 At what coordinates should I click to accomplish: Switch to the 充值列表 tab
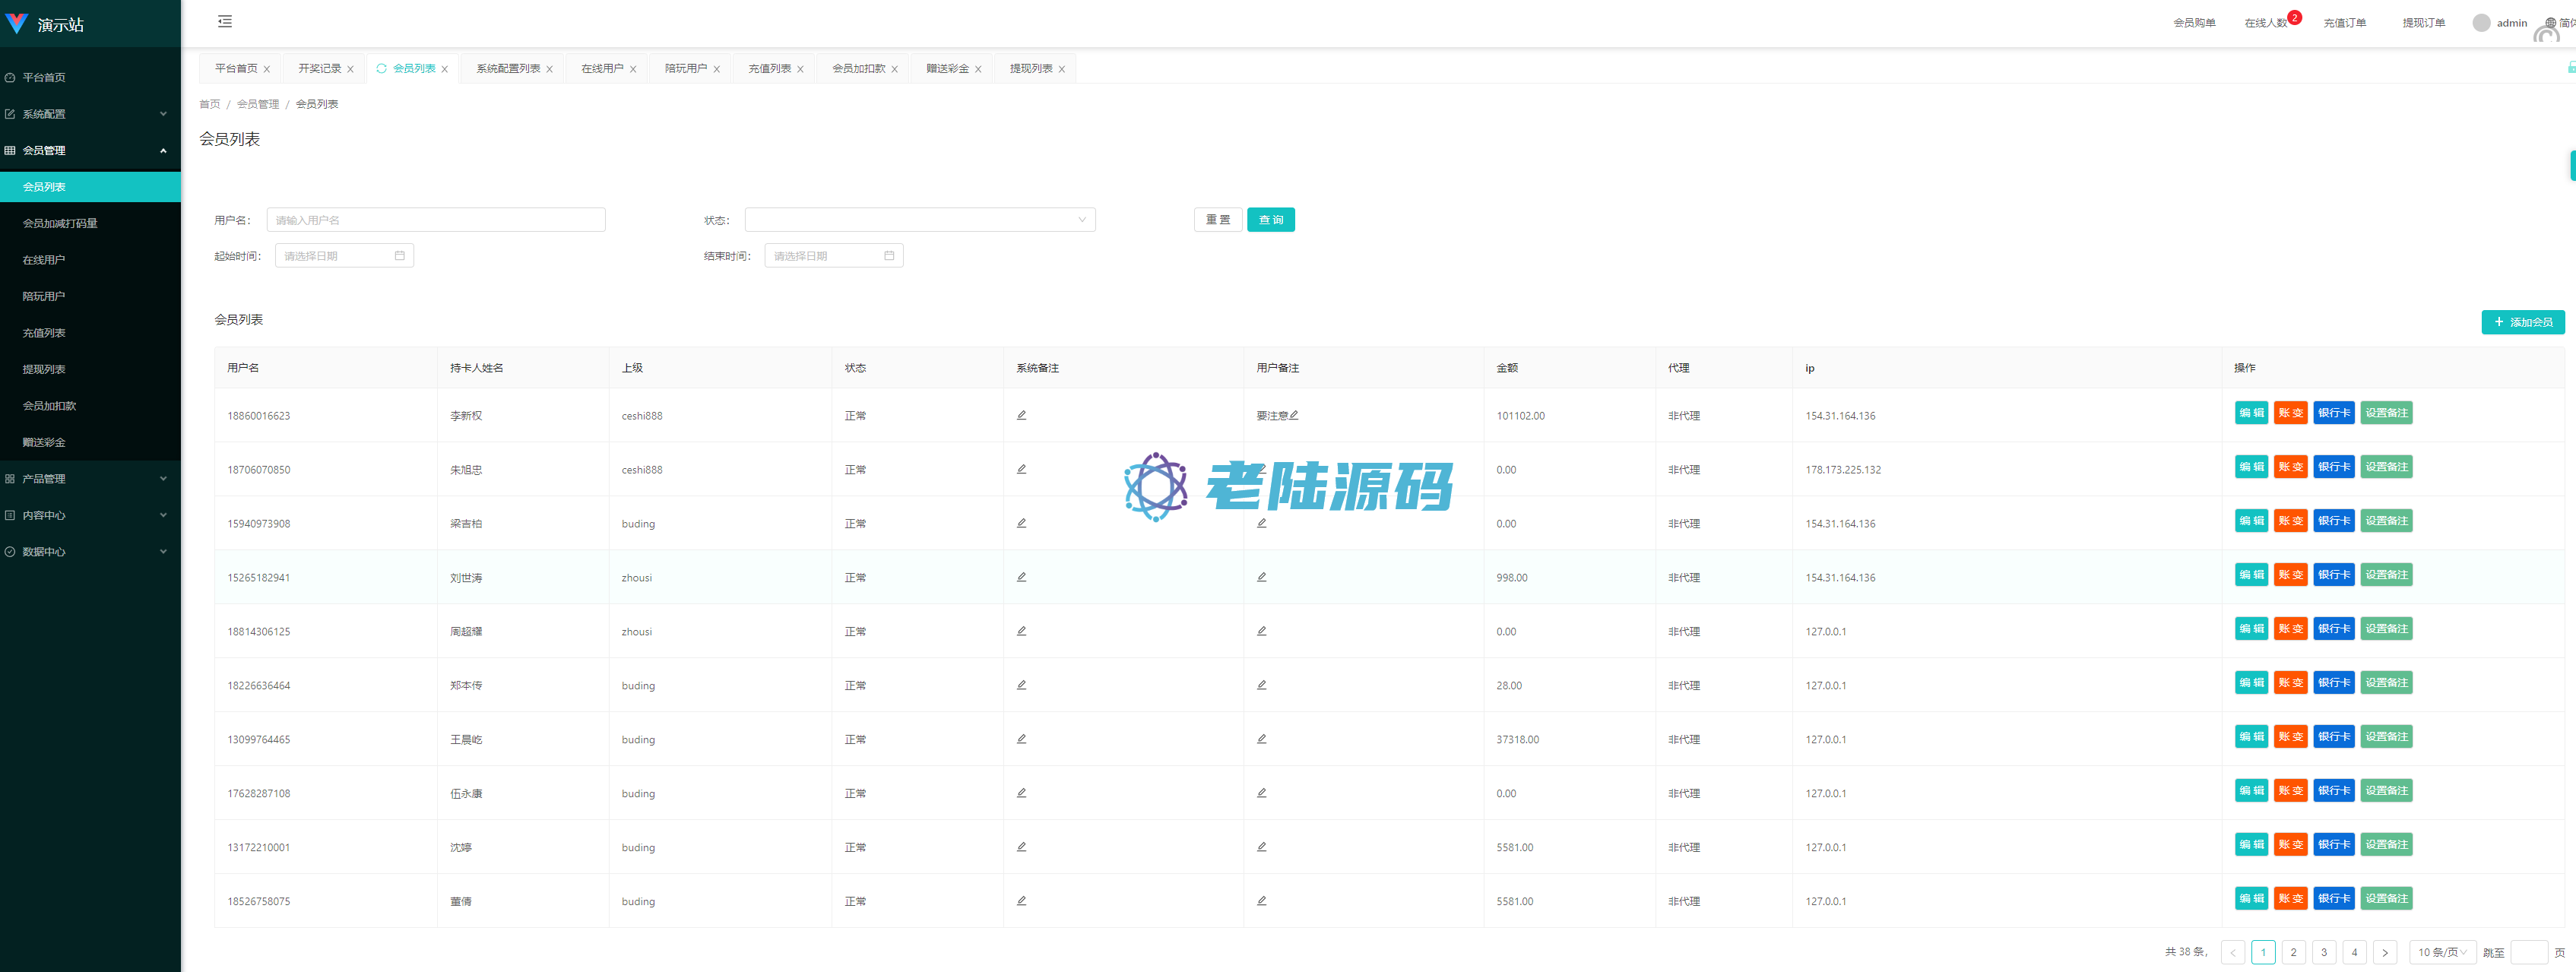(769, 68)
